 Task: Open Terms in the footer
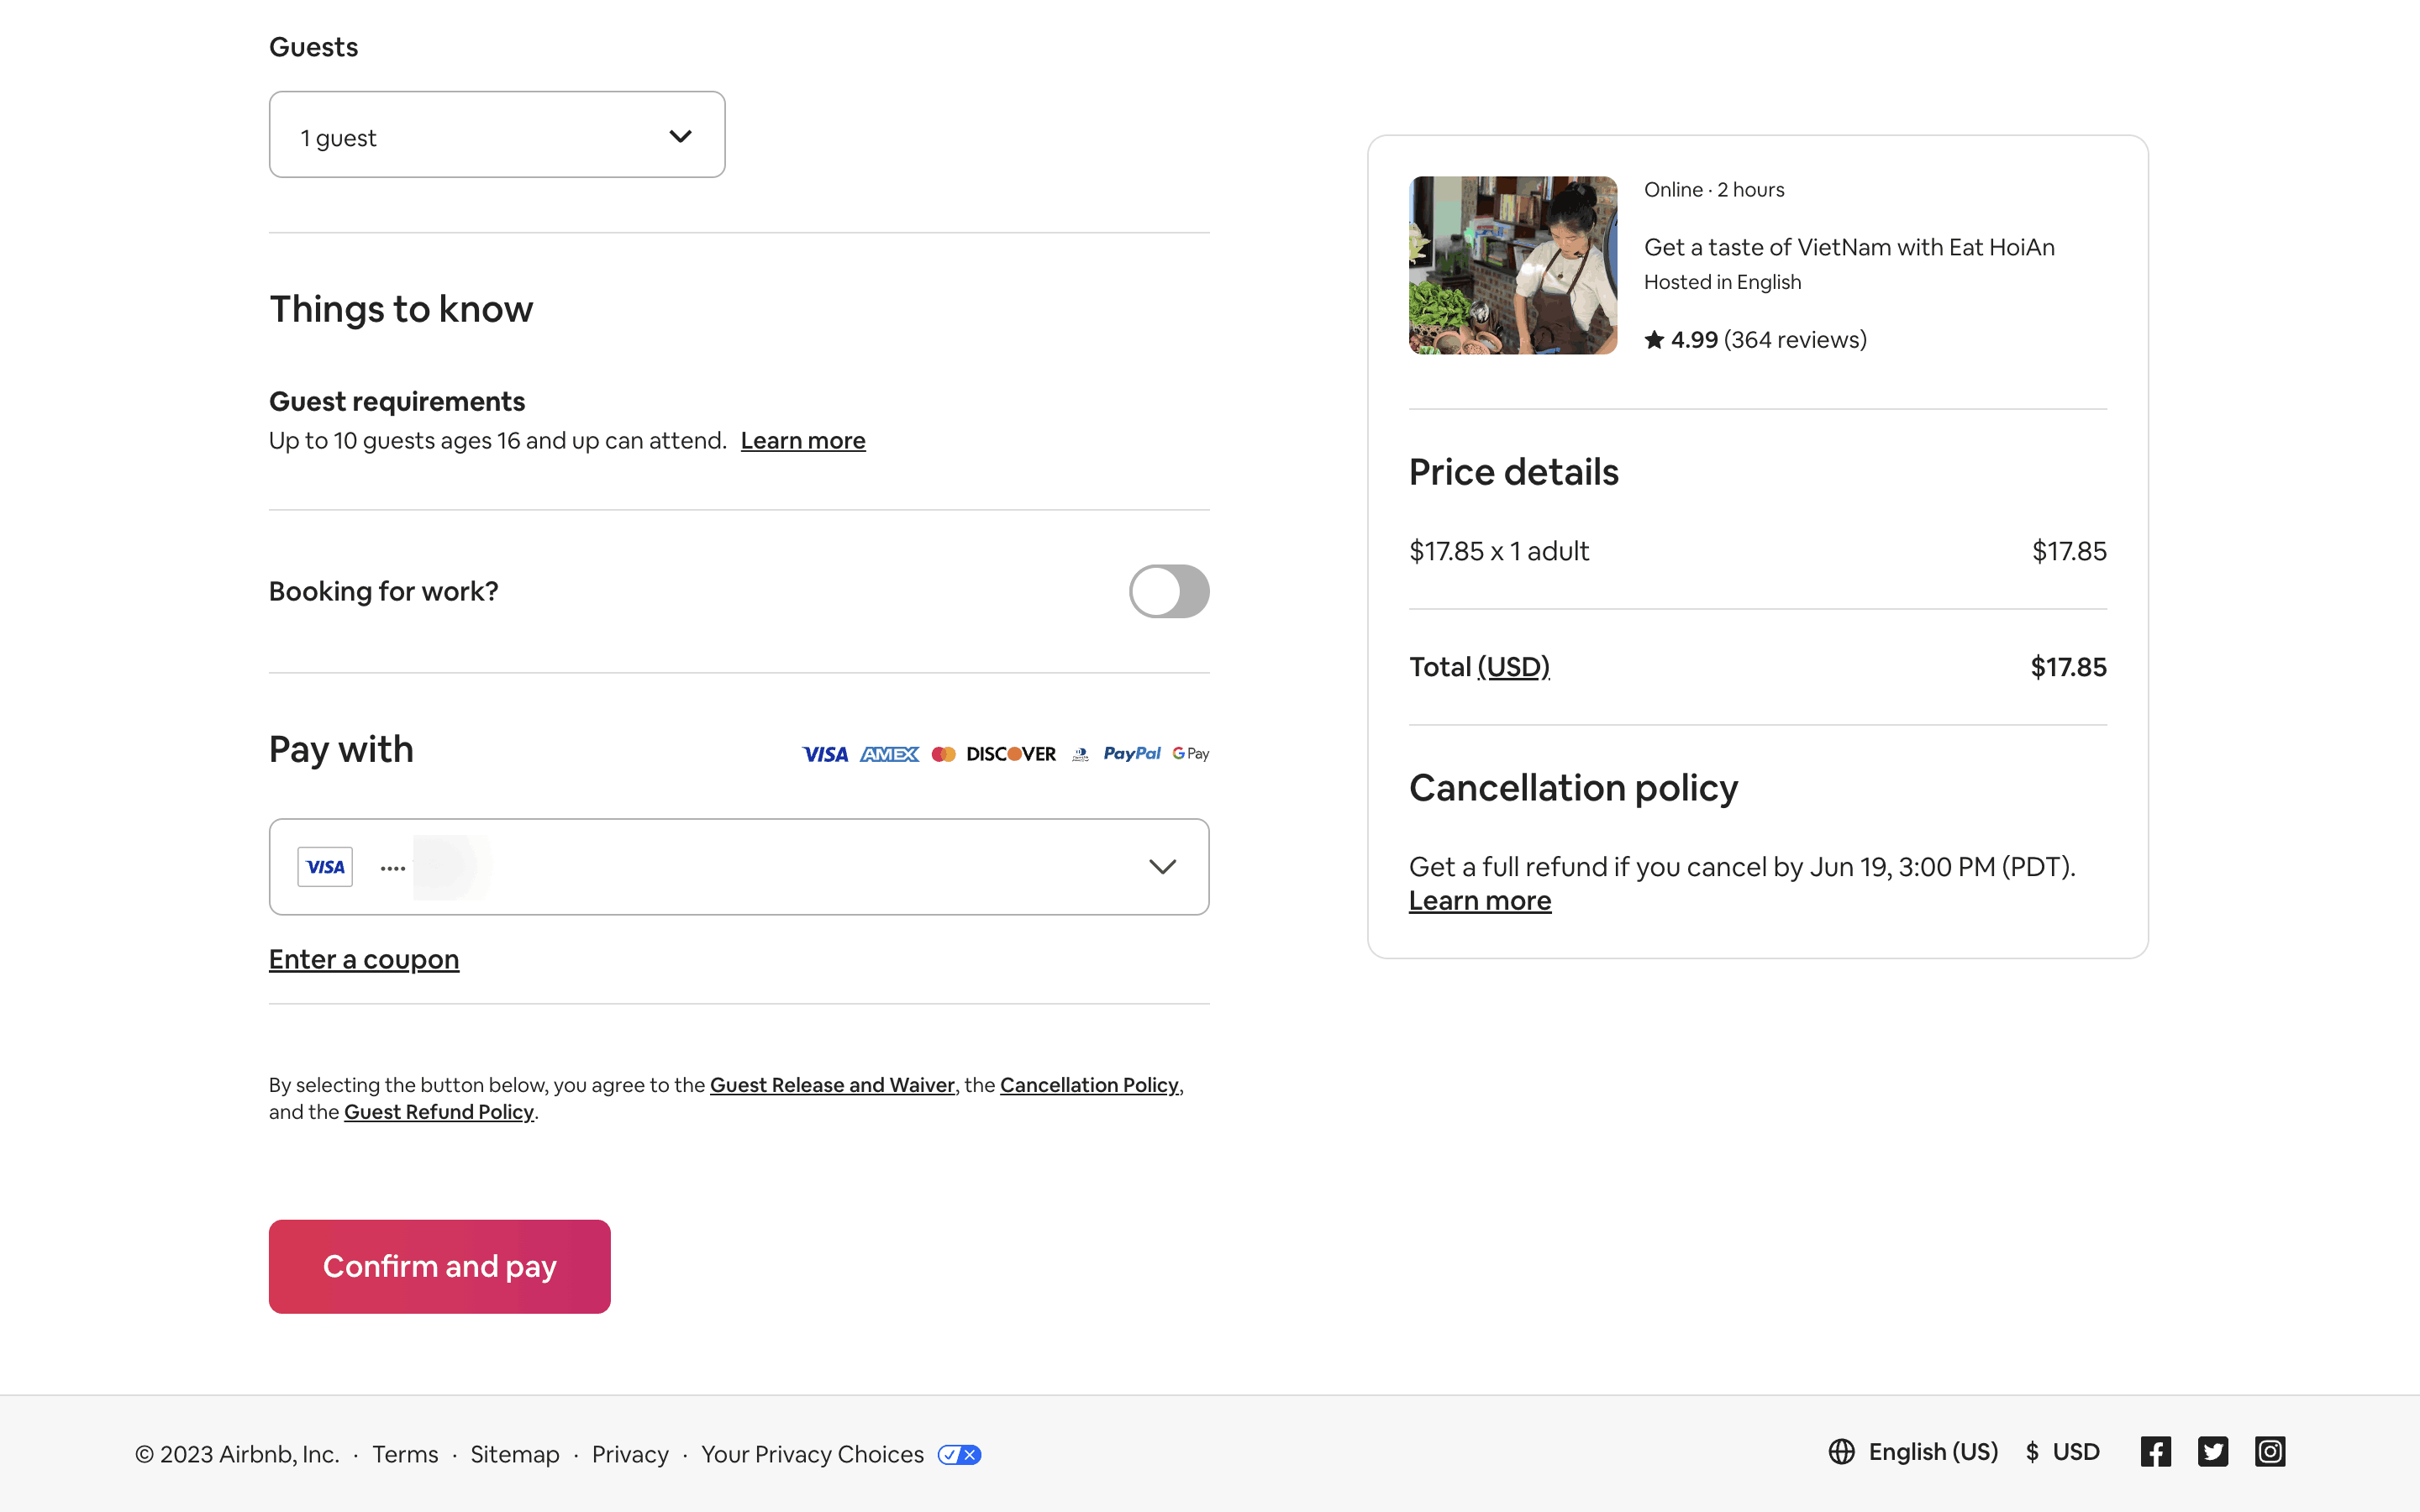(405, 1455)
